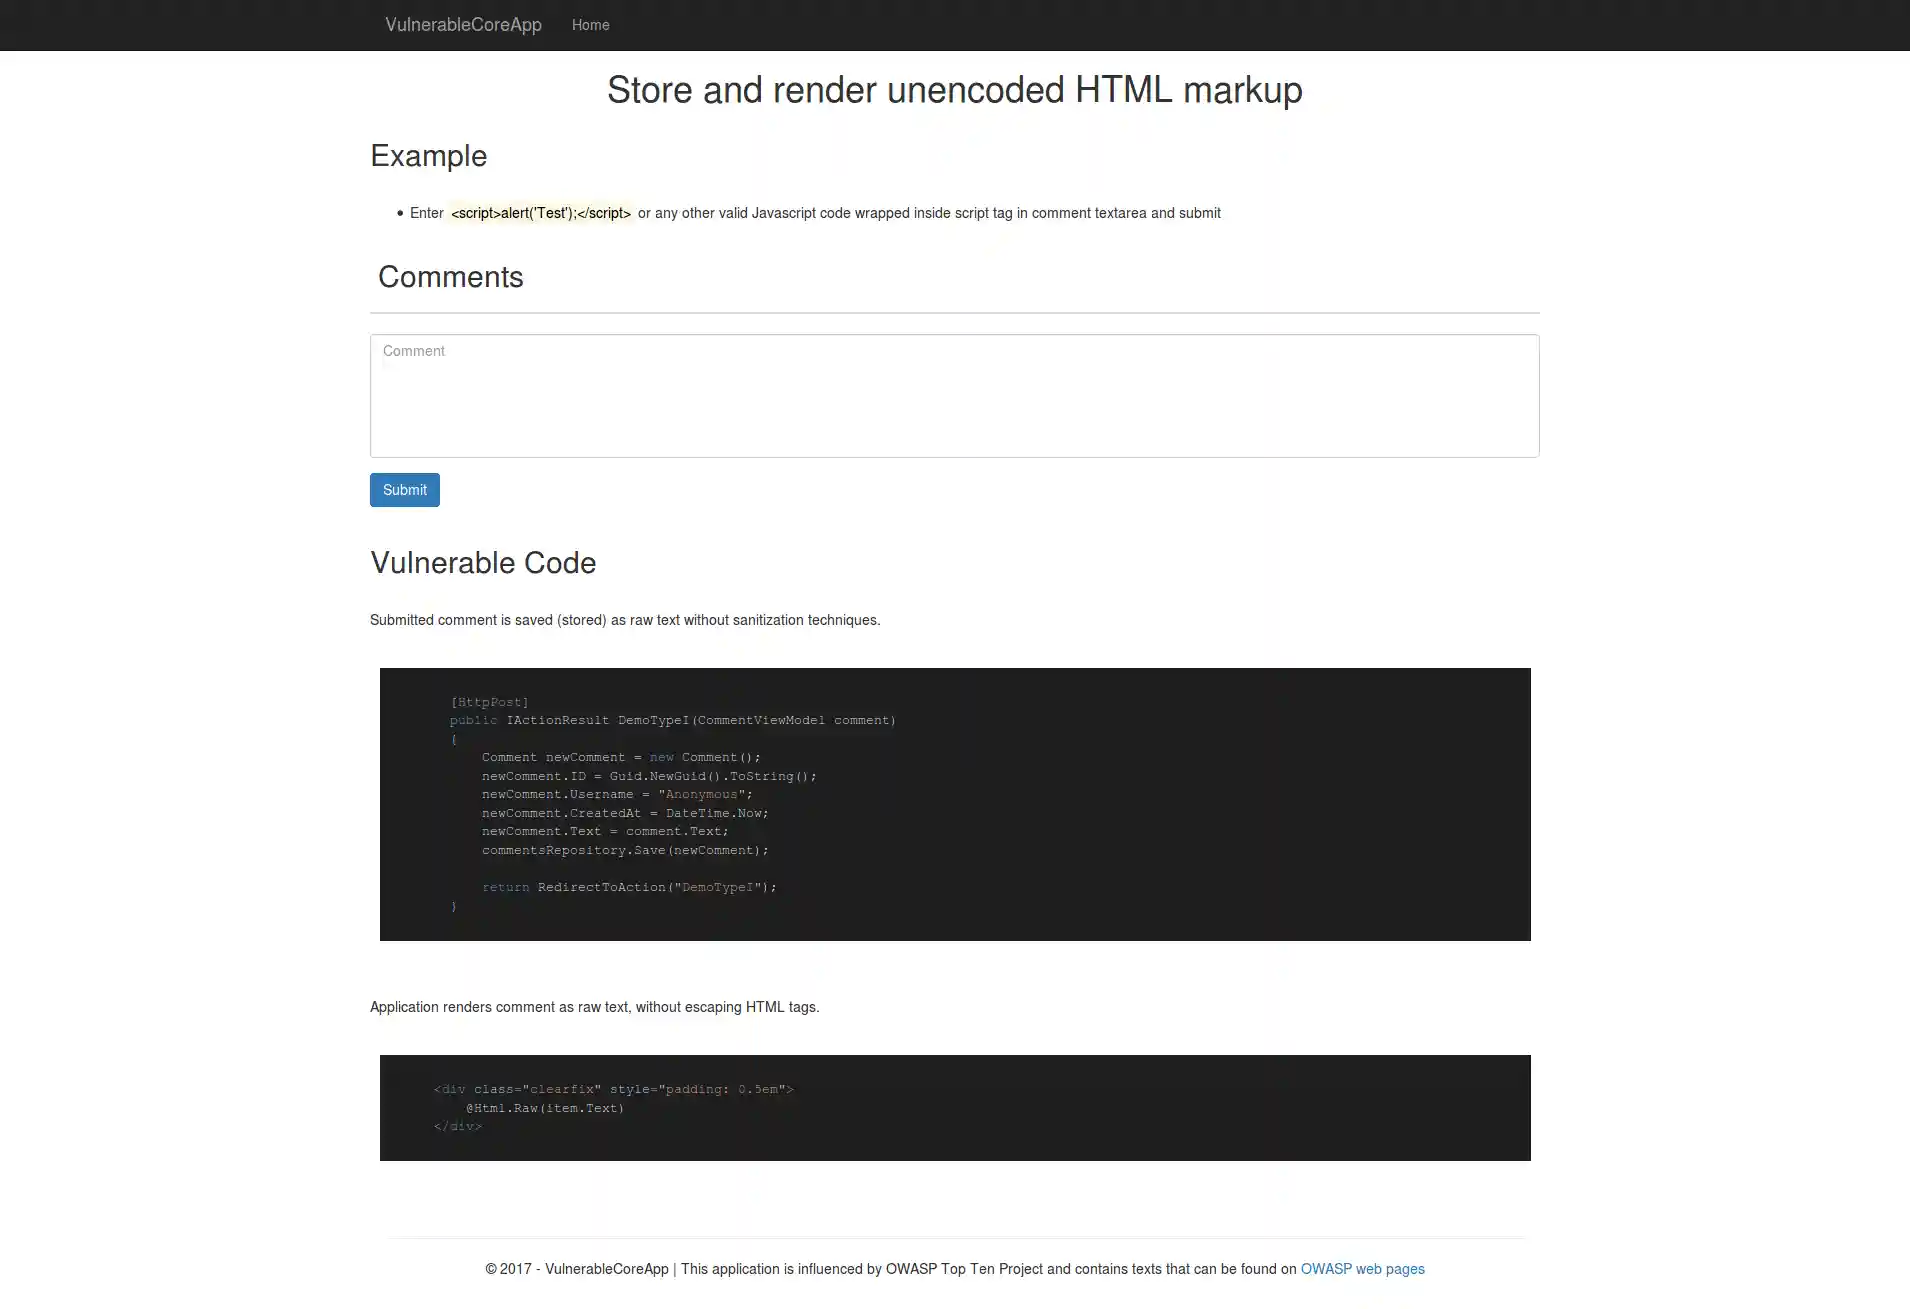Image resolution: width=1910 pixels, height=1309 pixels.
Task: Select the Html.Raw rendering code block
Action: [954, 1107]
